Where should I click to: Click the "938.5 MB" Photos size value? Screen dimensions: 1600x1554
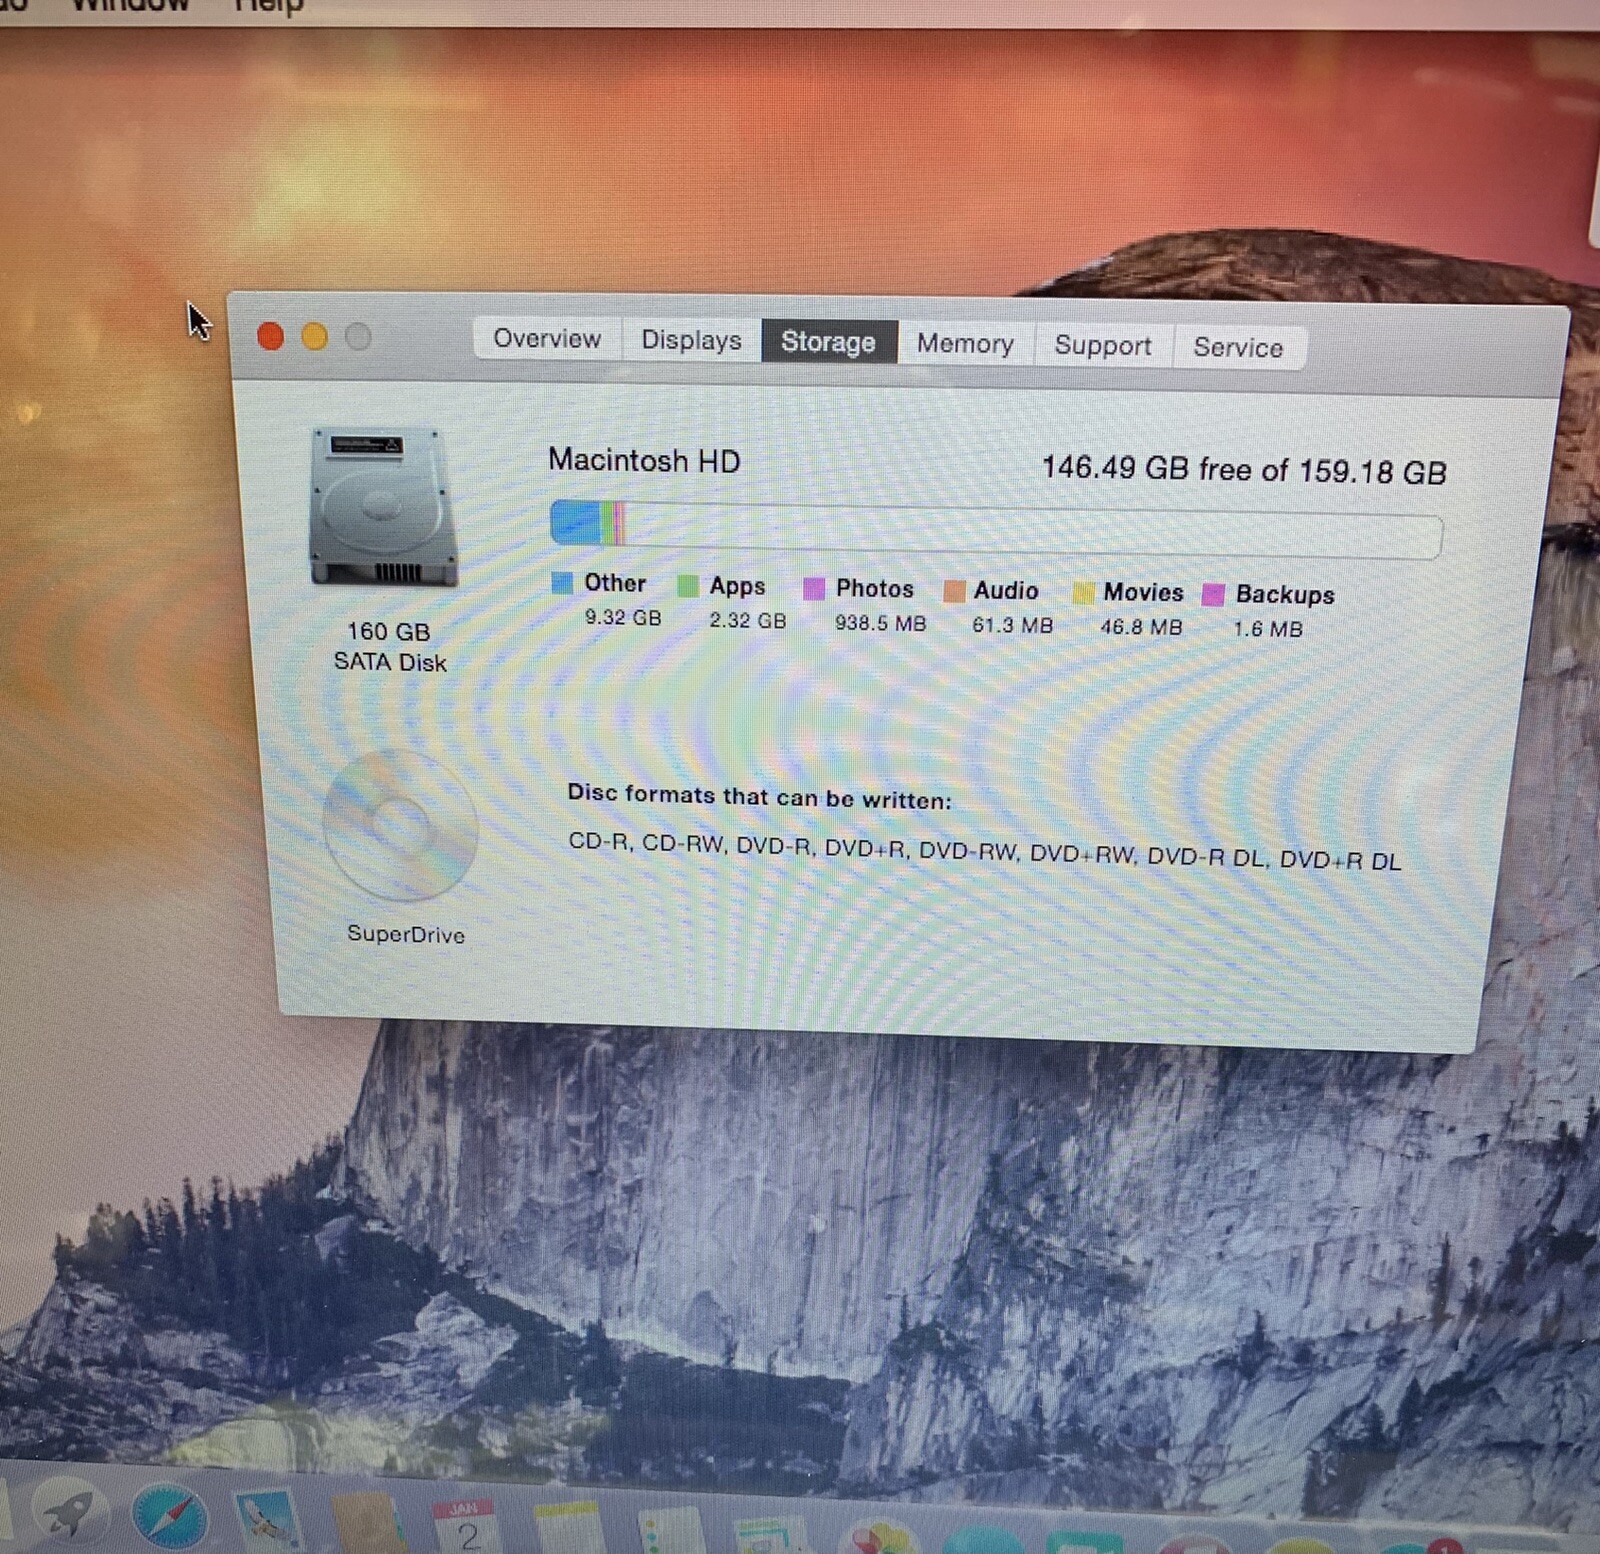[x=881, y=623]
